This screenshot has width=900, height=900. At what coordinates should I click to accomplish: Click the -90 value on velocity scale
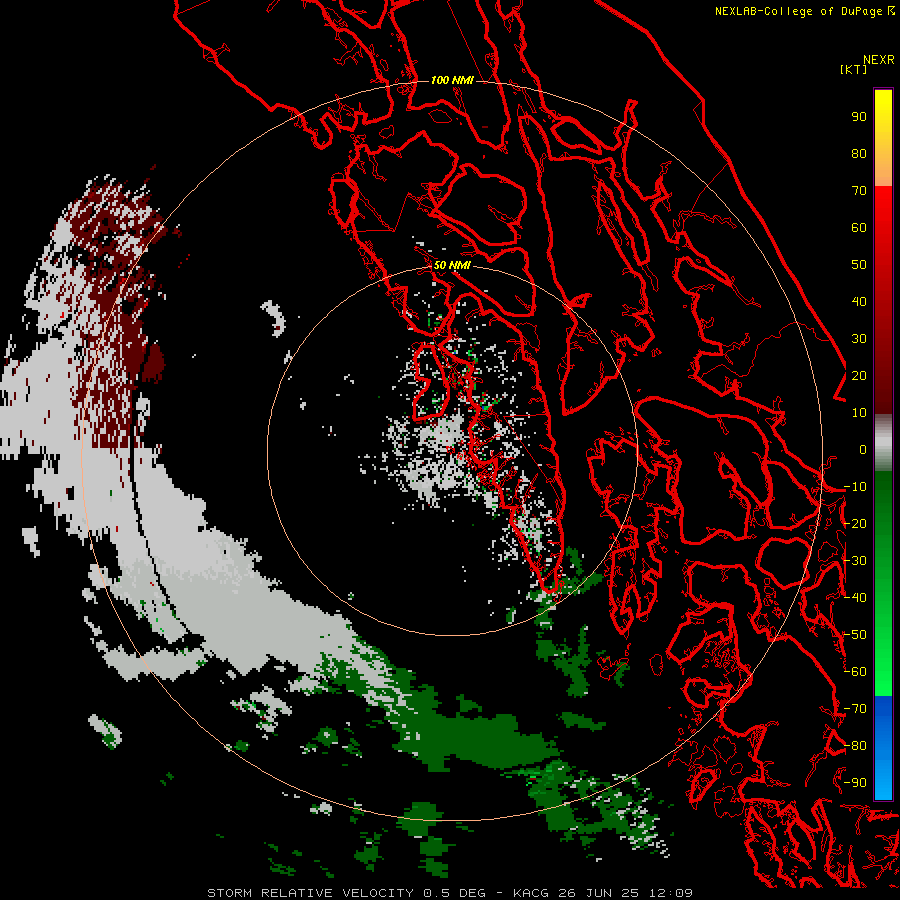(855, 783)
